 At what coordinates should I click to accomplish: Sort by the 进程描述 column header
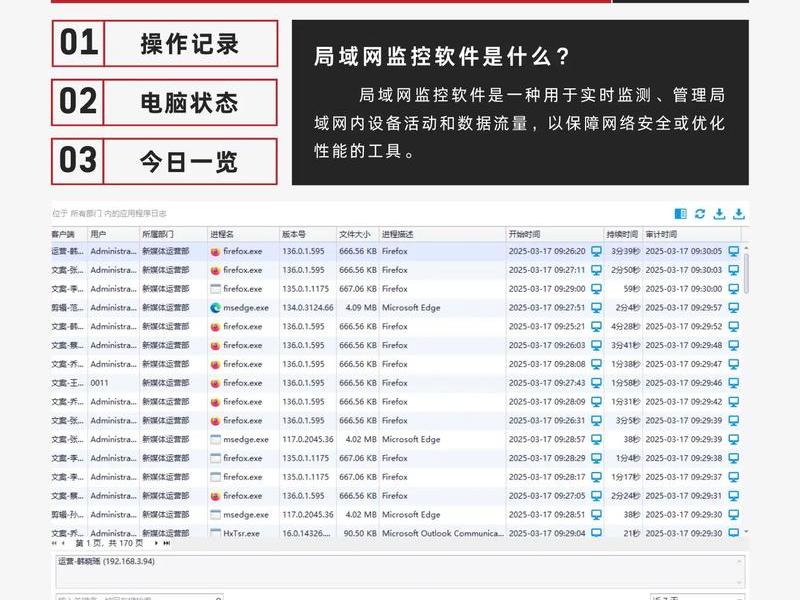pyautogui.click(x=442, y=234)
